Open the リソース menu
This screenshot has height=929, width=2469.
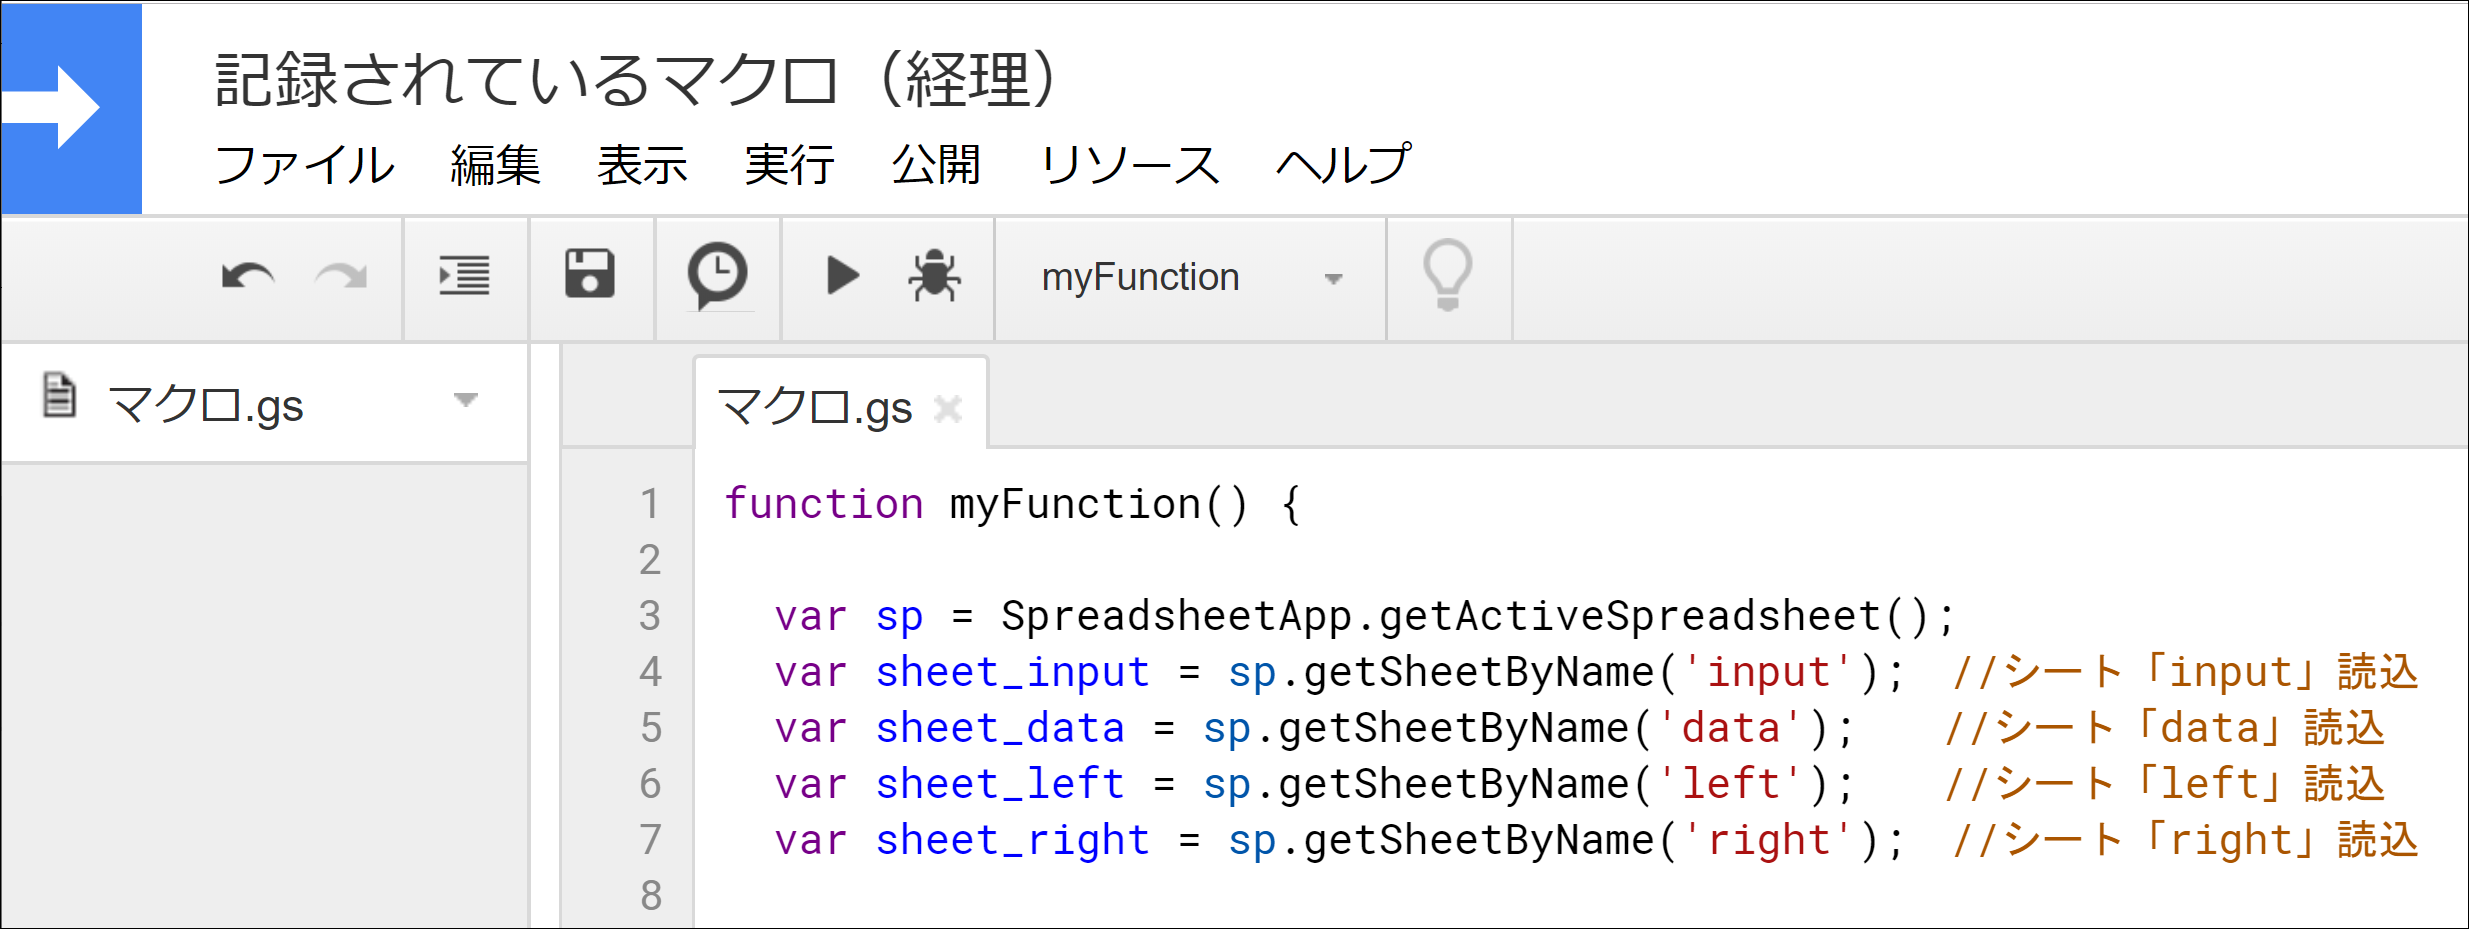pos(1129,165)
